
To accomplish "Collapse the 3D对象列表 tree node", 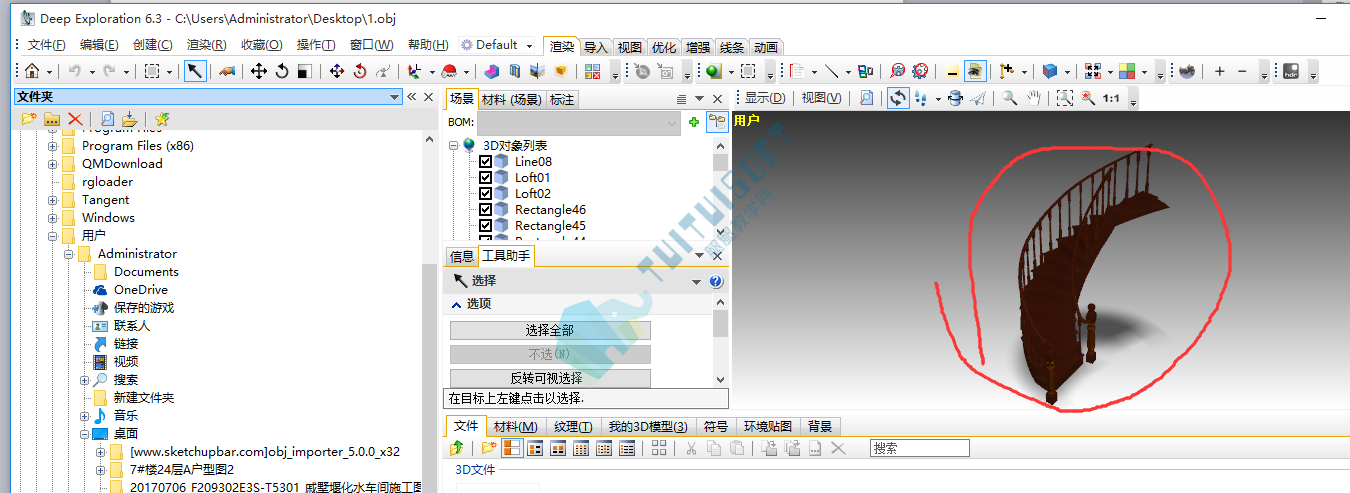I will click(453, 146).
